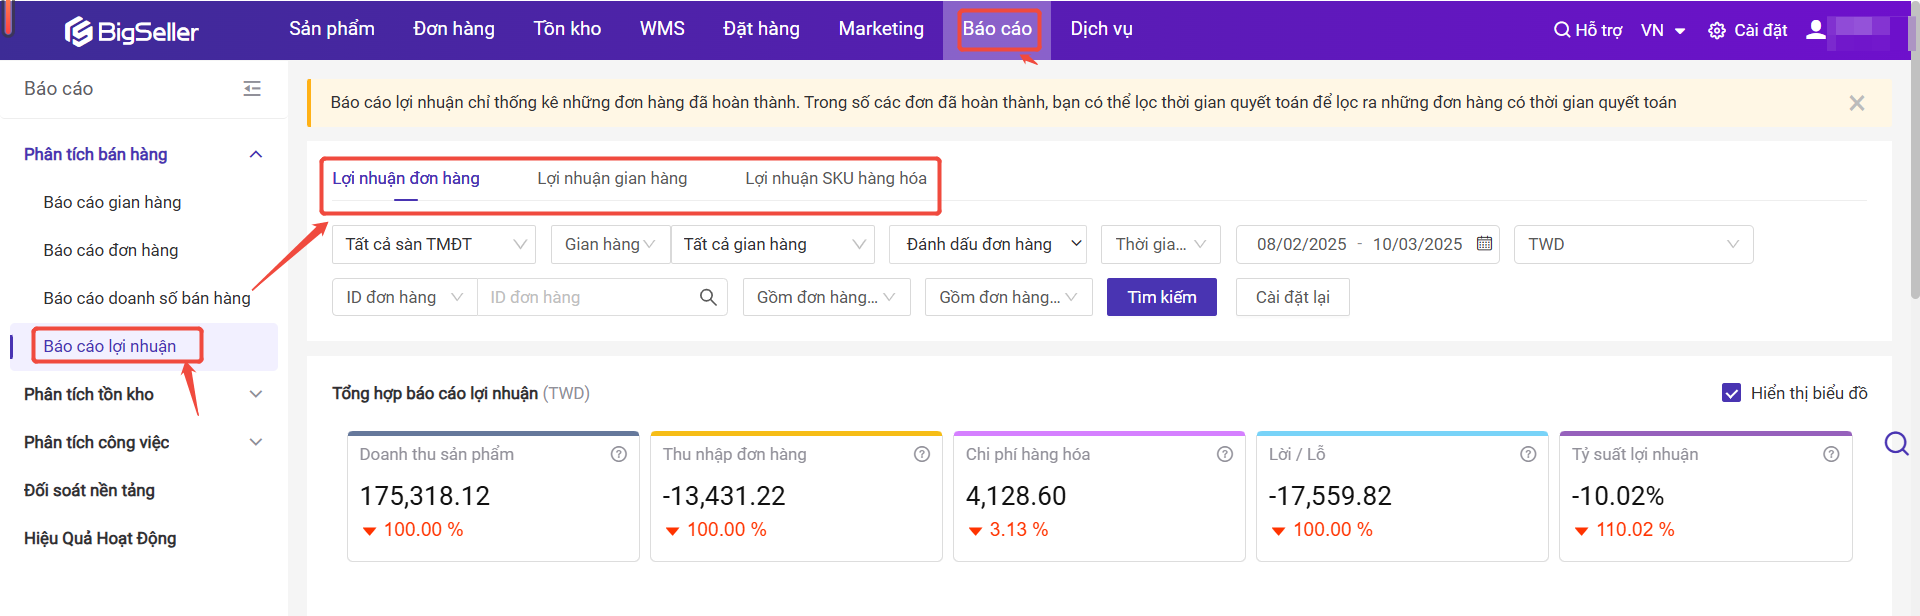This screenshot has height=616, width=1920.
Task: Collapse the Báo cáo sidebar menu icon
Action: point(252,89)
